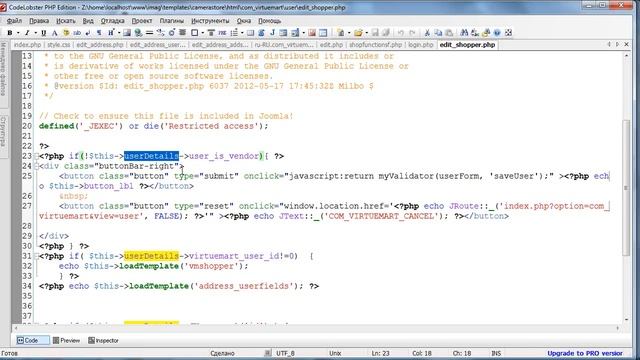Close the current document tab with X
Image resolution: width=640 pixels, height=360 pixels.
click(627, 44)
